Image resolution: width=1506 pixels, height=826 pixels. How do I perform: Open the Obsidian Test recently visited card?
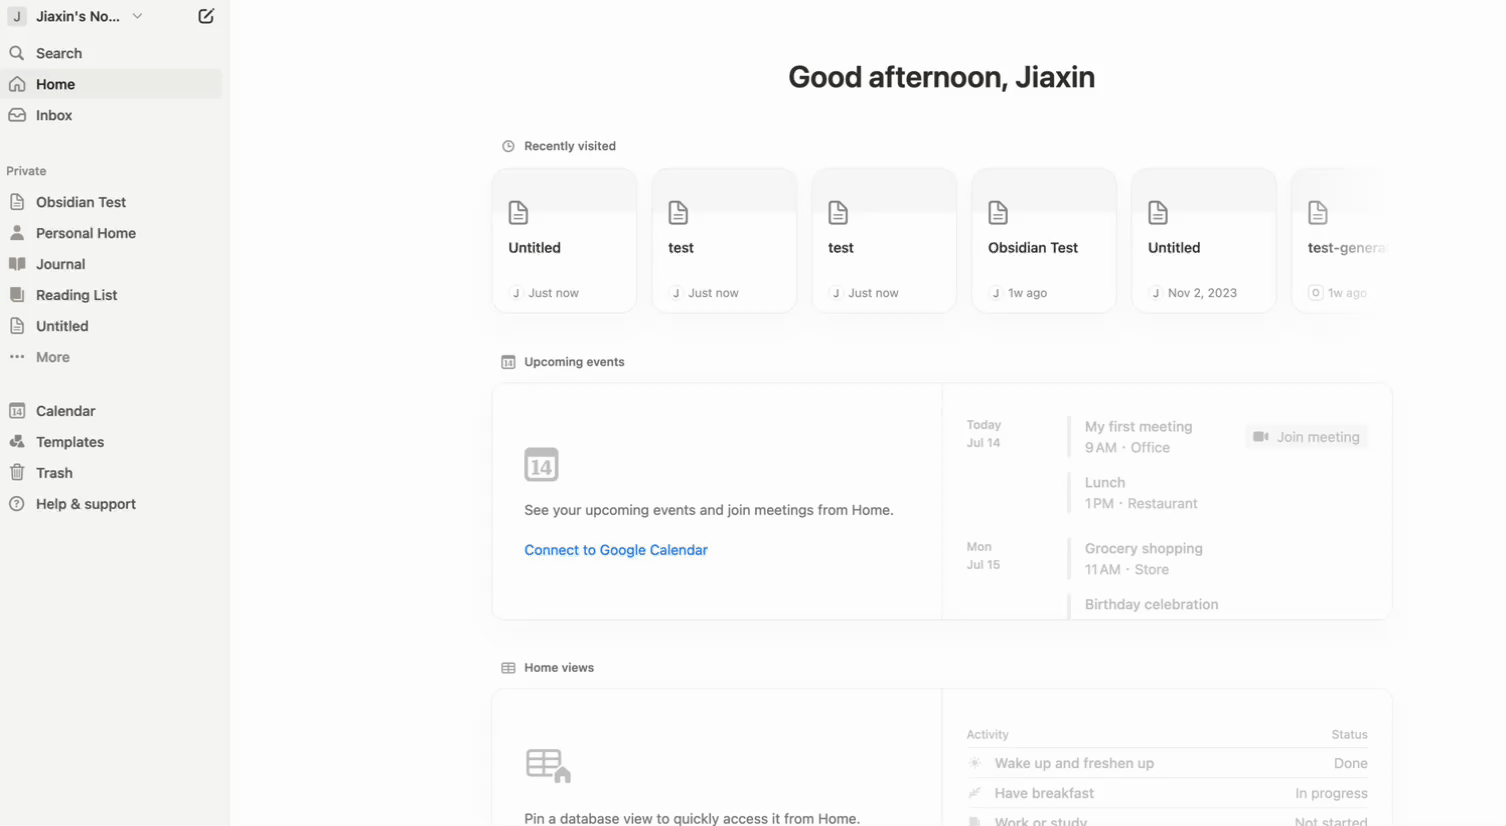tap(1043, 241)
